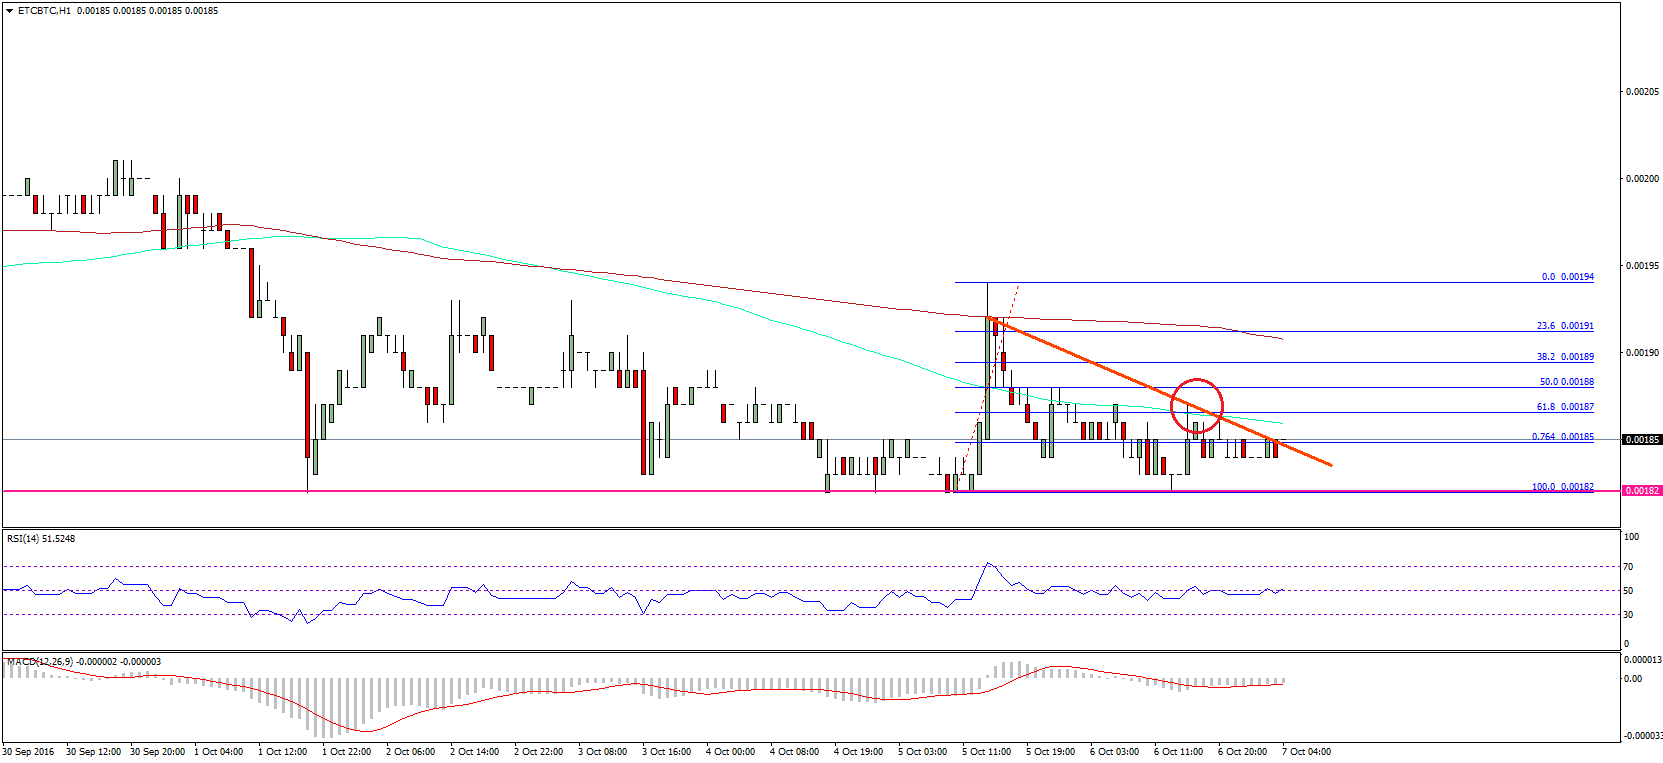1663x763 pixels.
Task: Click the 4 Oct 19:00 time axis label
Action: tap(859, 752)
